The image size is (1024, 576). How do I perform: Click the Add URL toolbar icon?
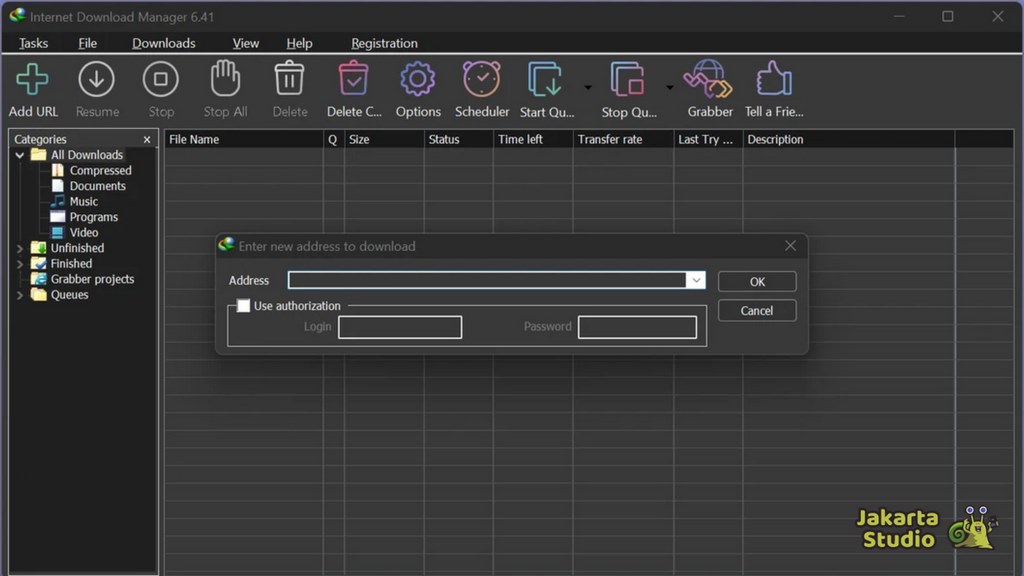32,79
